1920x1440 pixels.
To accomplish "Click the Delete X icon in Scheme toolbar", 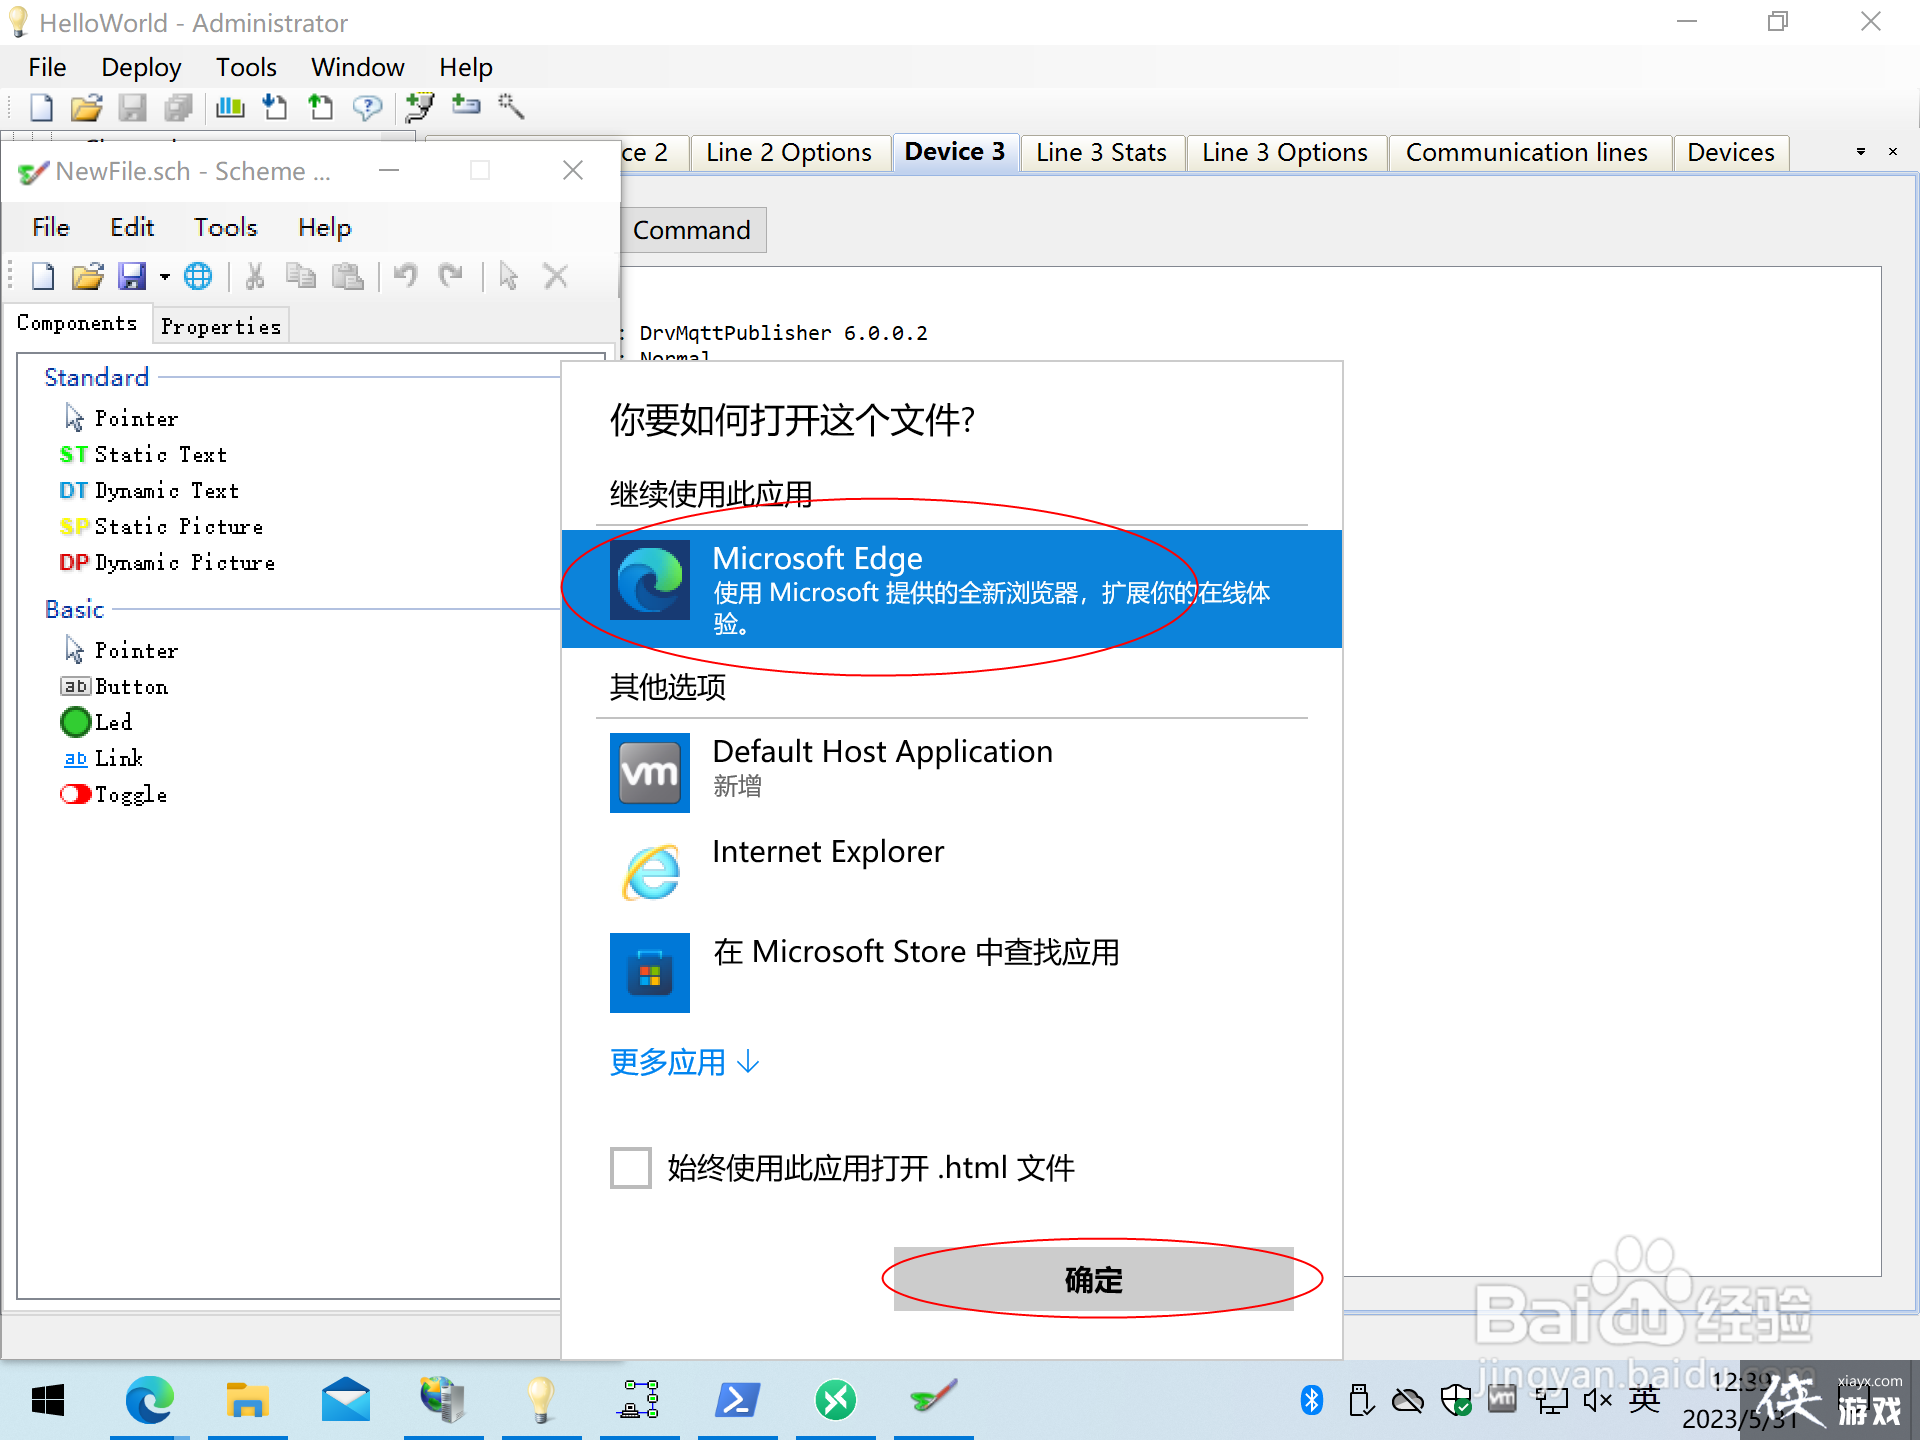I will 556,276.
